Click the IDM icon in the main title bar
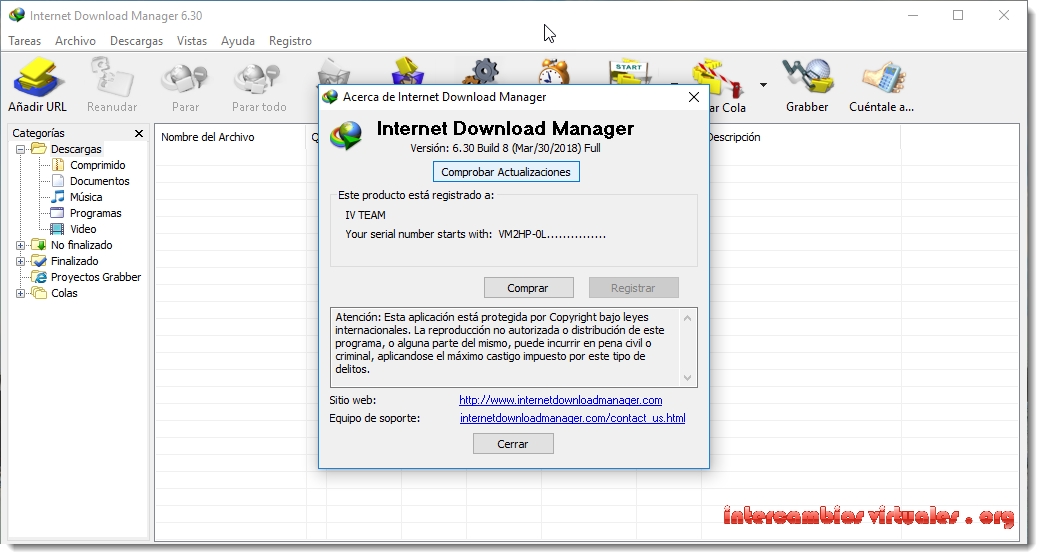 pos(17,15)
